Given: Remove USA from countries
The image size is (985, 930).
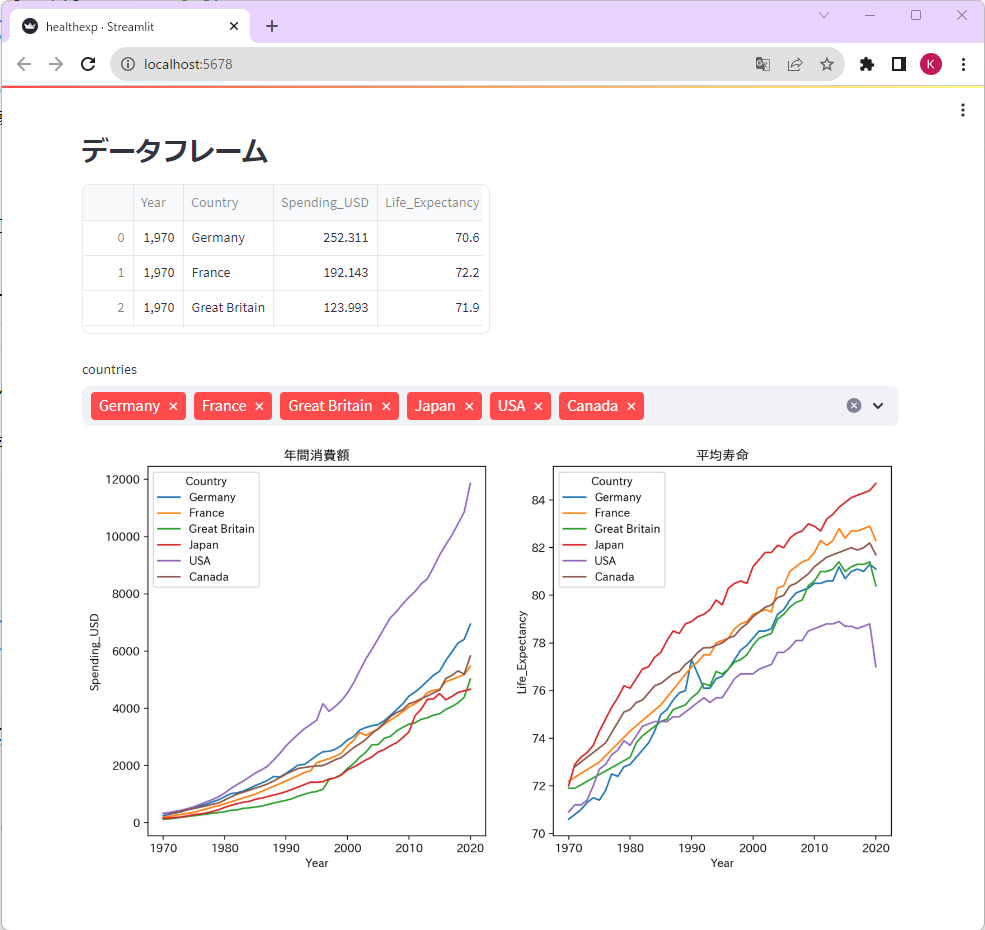Looking at the screenshot, I should [x=538, y=407].
